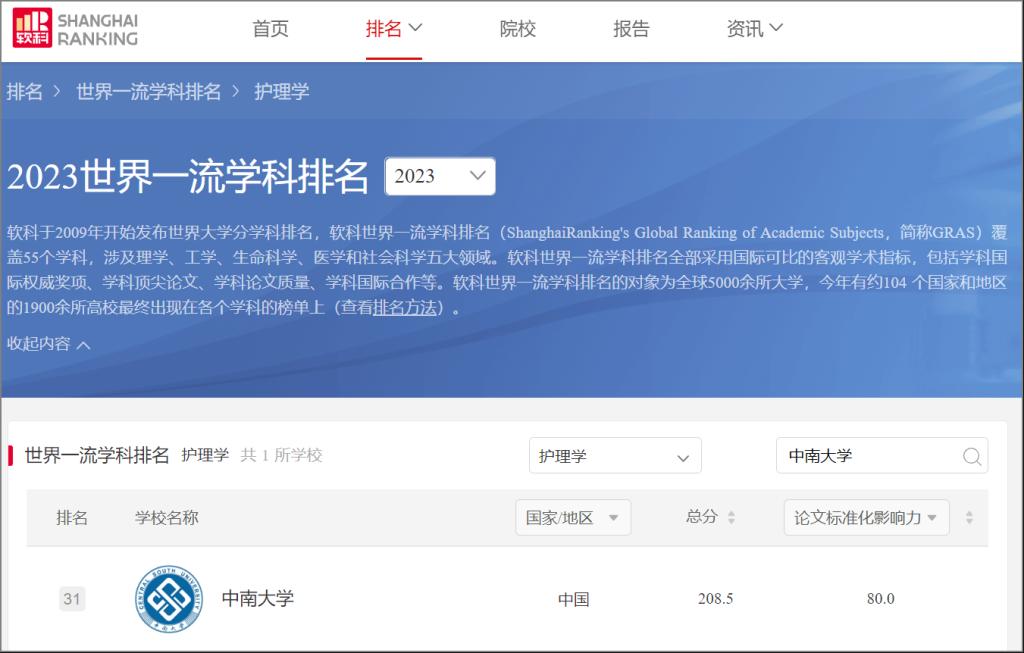Click 世界一流学科排名 in the breadcrumb

pyautogui.click(x=148, y=92)
